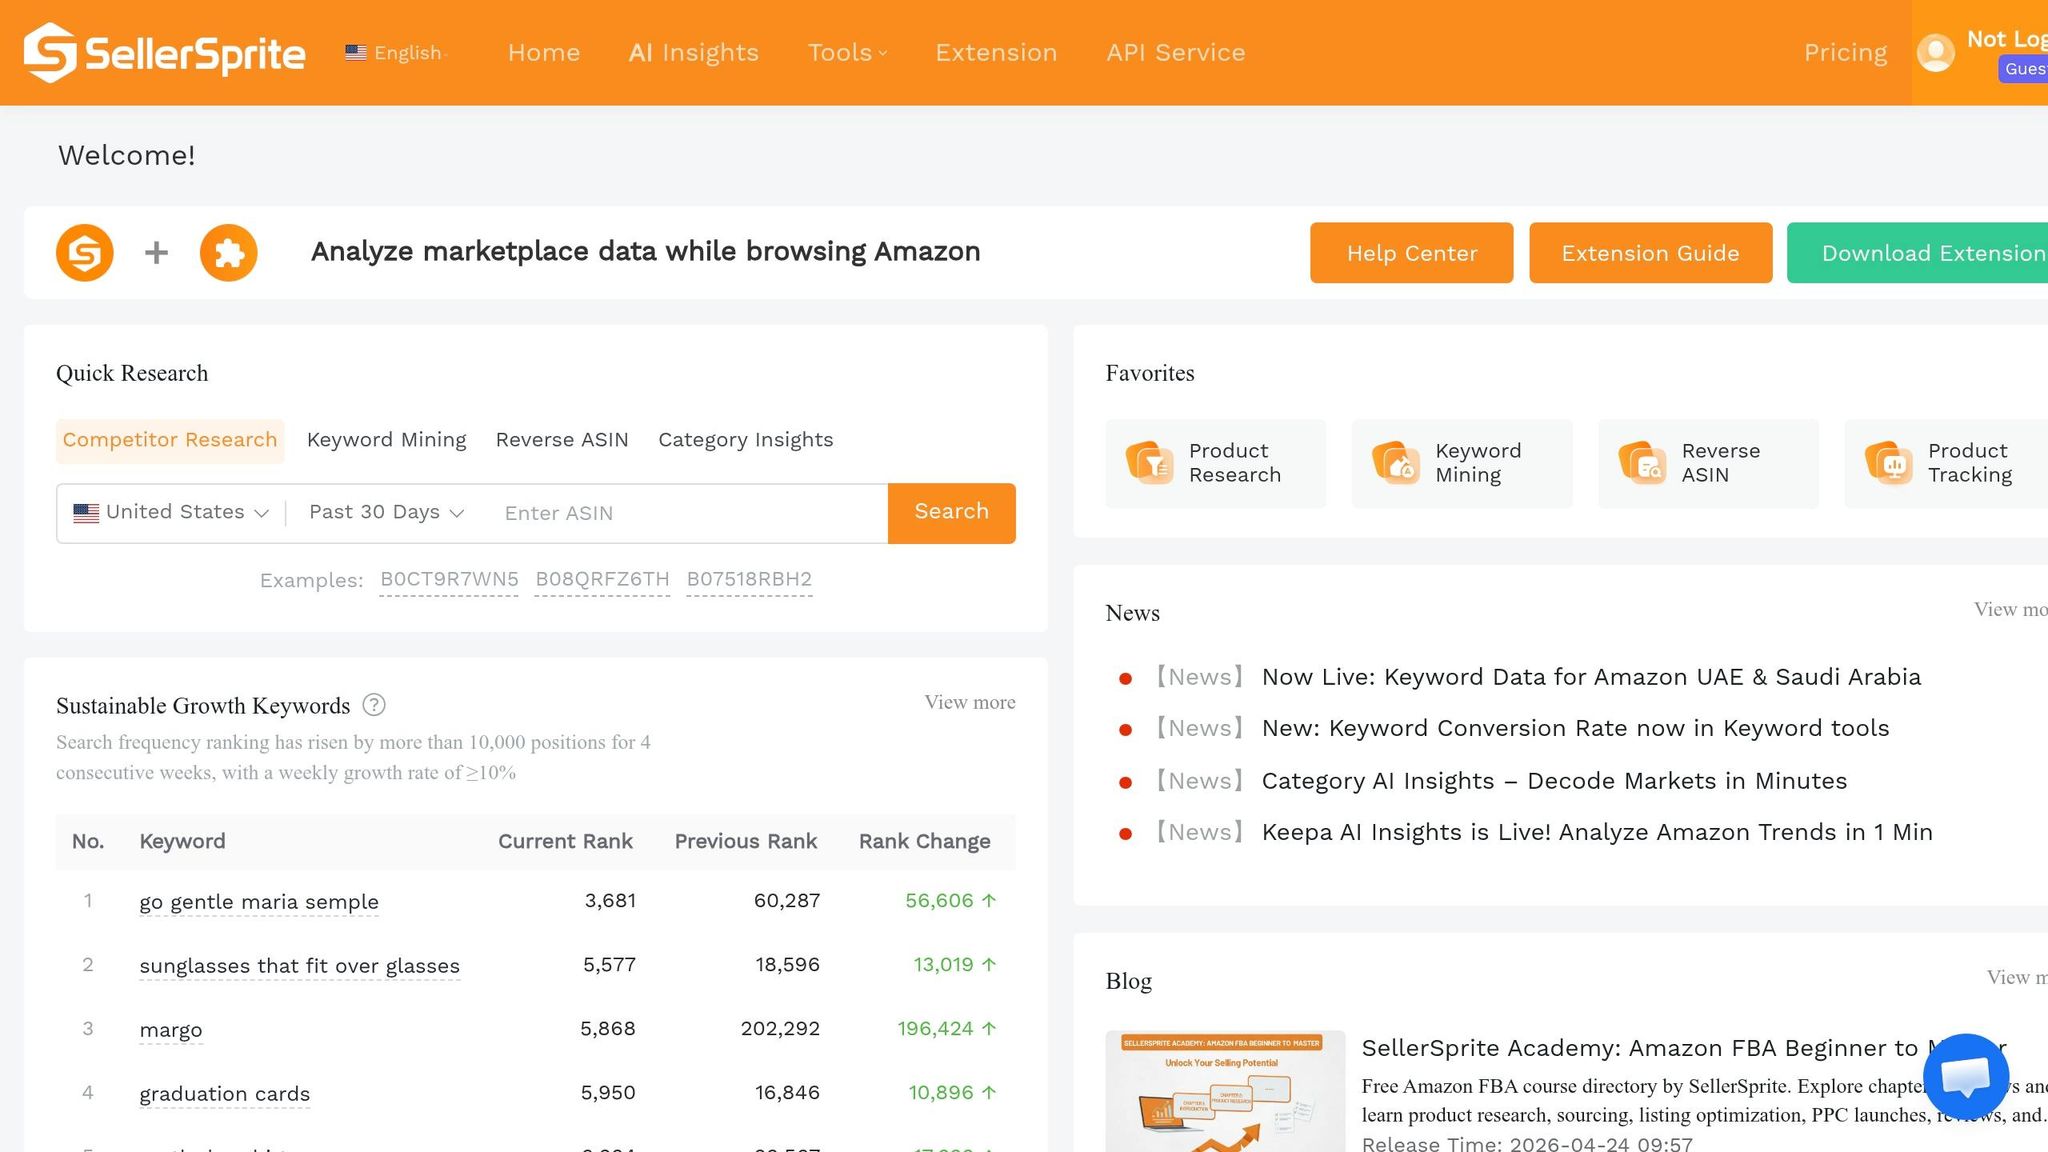This screenshot has width=2048, height=1152.
Task: Open the Past 30 Days dropdown
Action: pyautogui.click(x=387, y=512)
